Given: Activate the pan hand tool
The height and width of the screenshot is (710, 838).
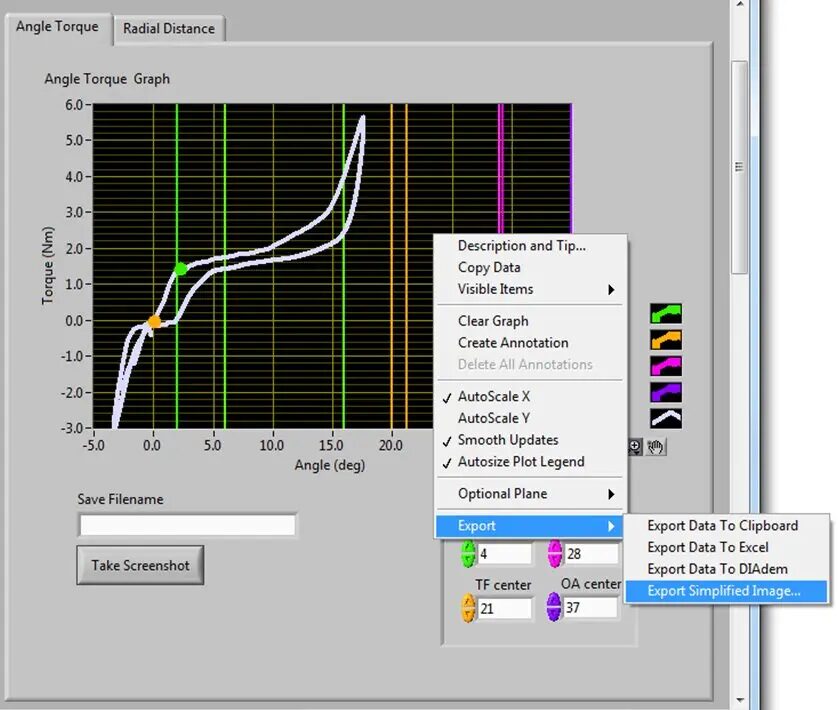Looking at the screenshot, I should (655, 446).
